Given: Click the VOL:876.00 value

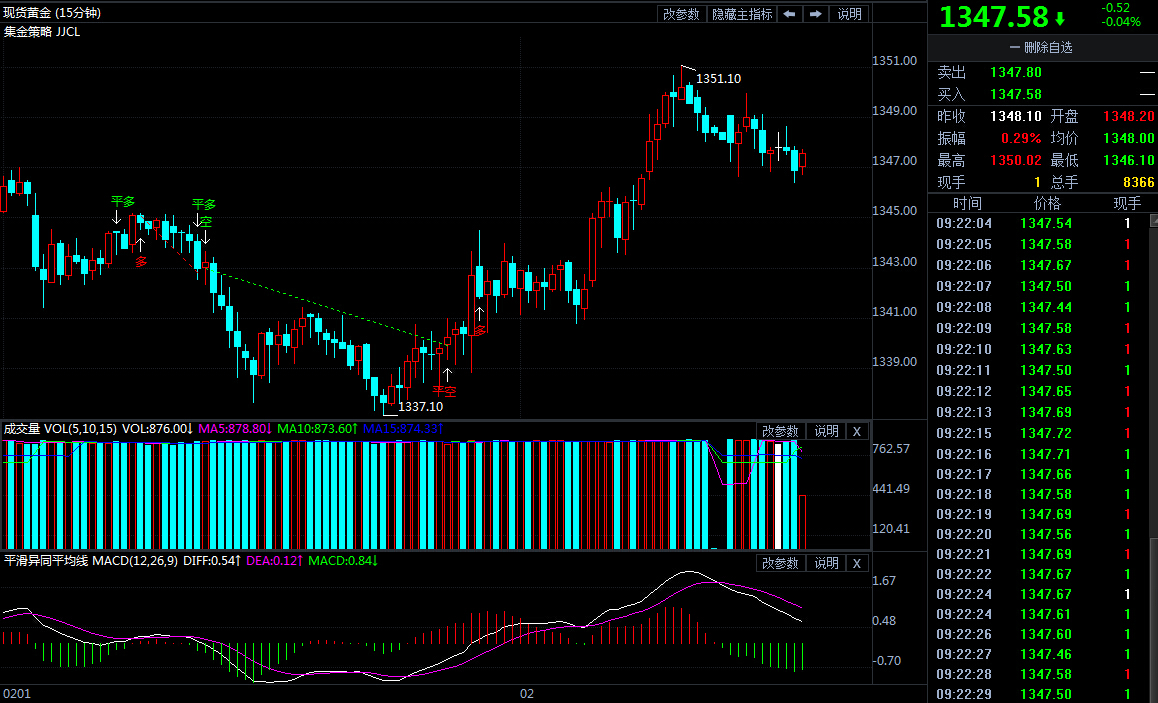Looking at the screenshot, I should coord(157,428).
